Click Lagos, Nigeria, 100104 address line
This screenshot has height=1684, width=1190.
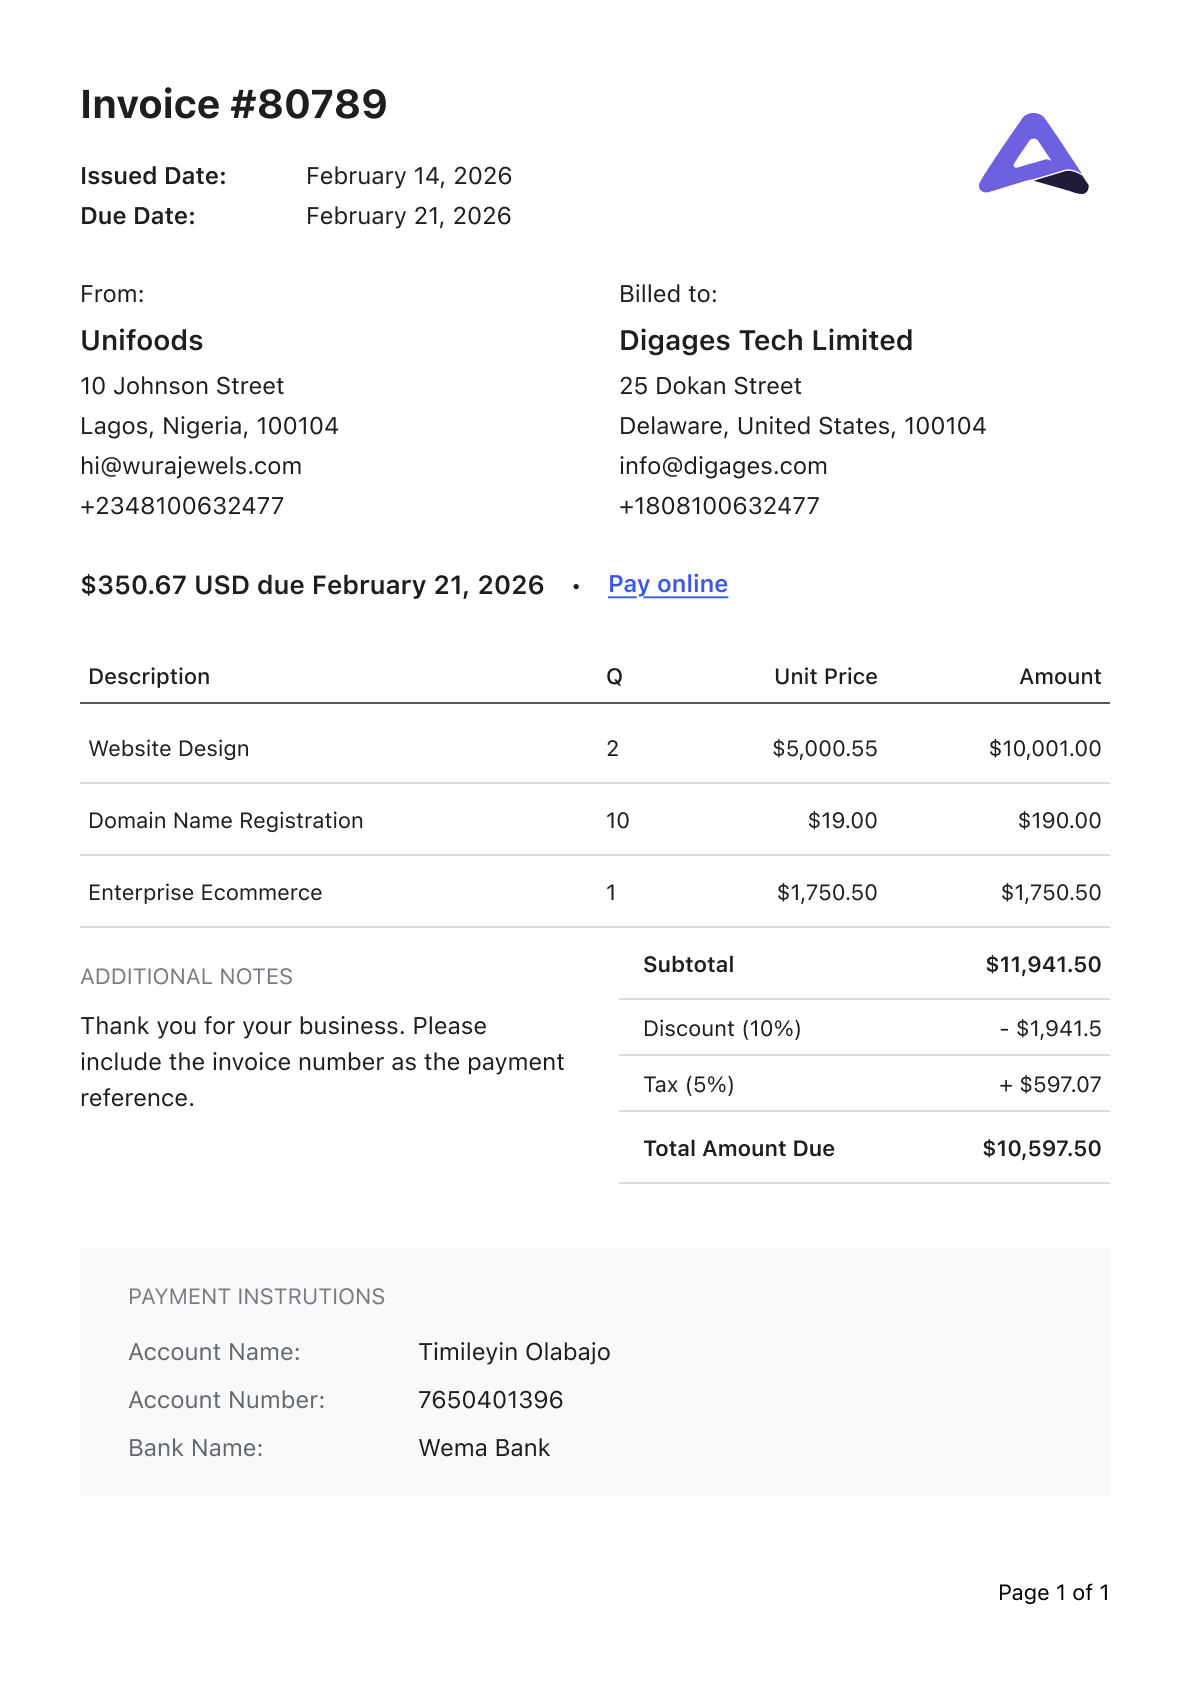[210, 427]
